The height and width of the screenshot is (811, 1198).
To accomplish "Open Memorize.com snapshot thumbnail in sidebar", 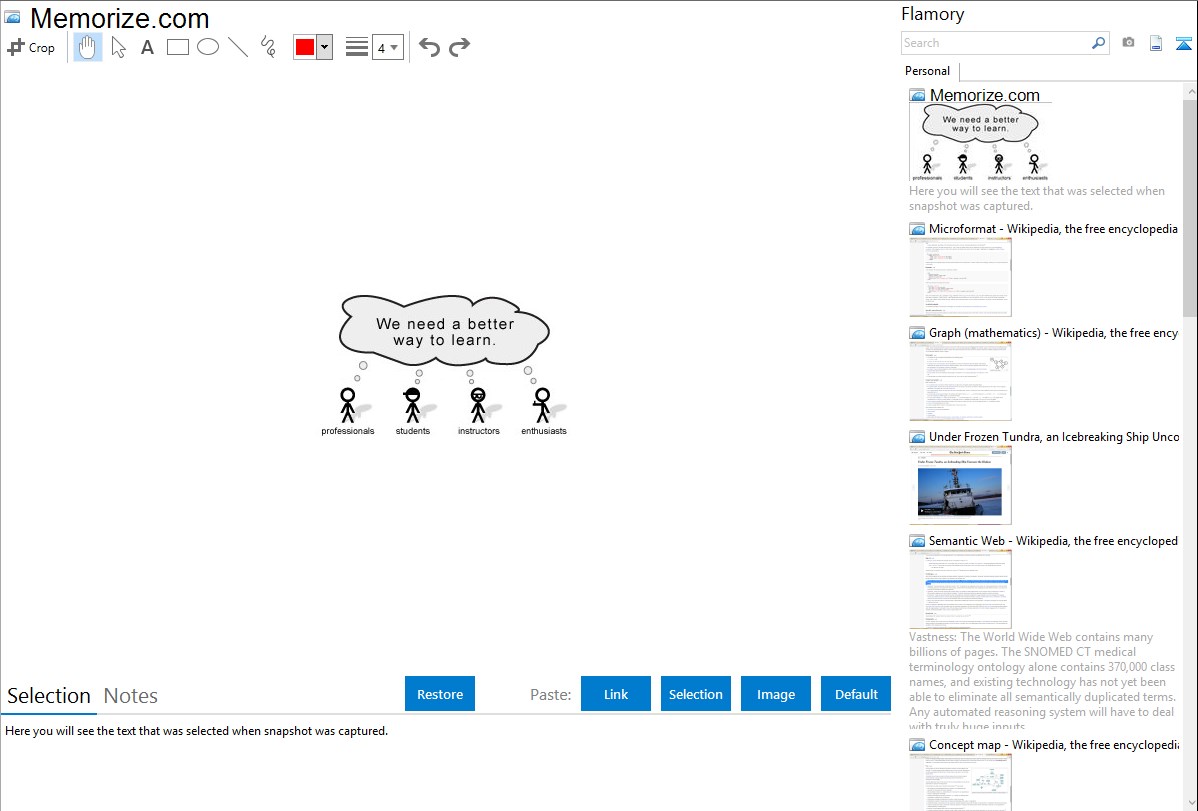I will coord(981,143).
